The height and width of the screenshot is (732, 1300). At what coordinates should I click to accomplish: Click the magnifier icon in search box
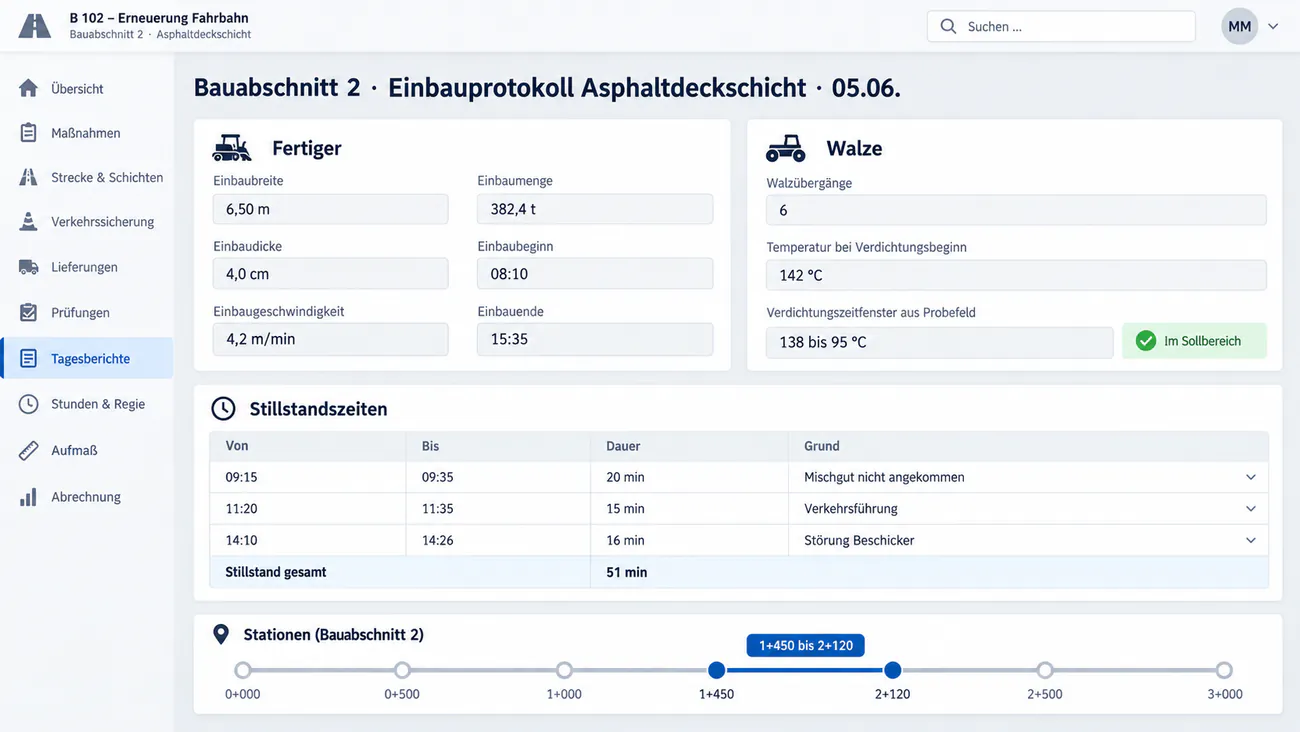[948, 27]
